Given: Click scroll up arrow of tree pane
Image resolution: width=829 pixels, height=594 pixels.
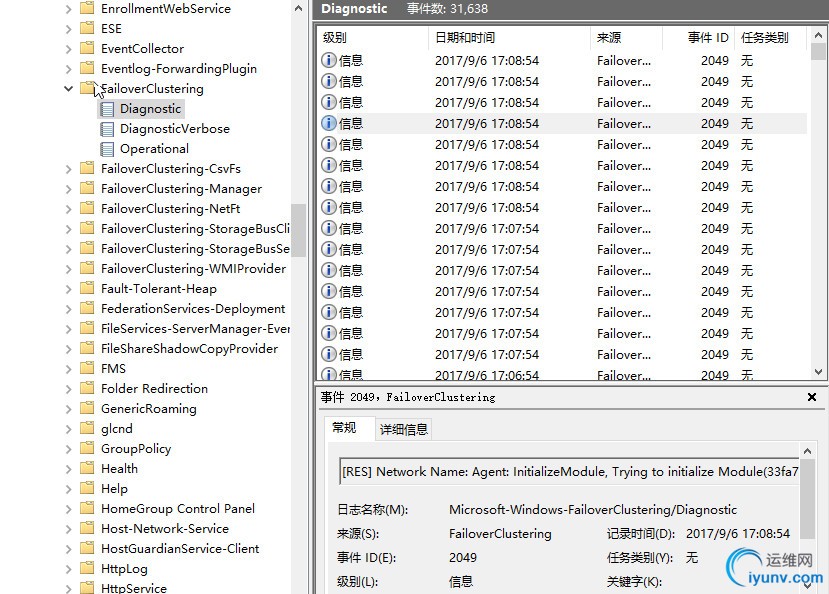Looking at the screenshot, I should point(298,8).
